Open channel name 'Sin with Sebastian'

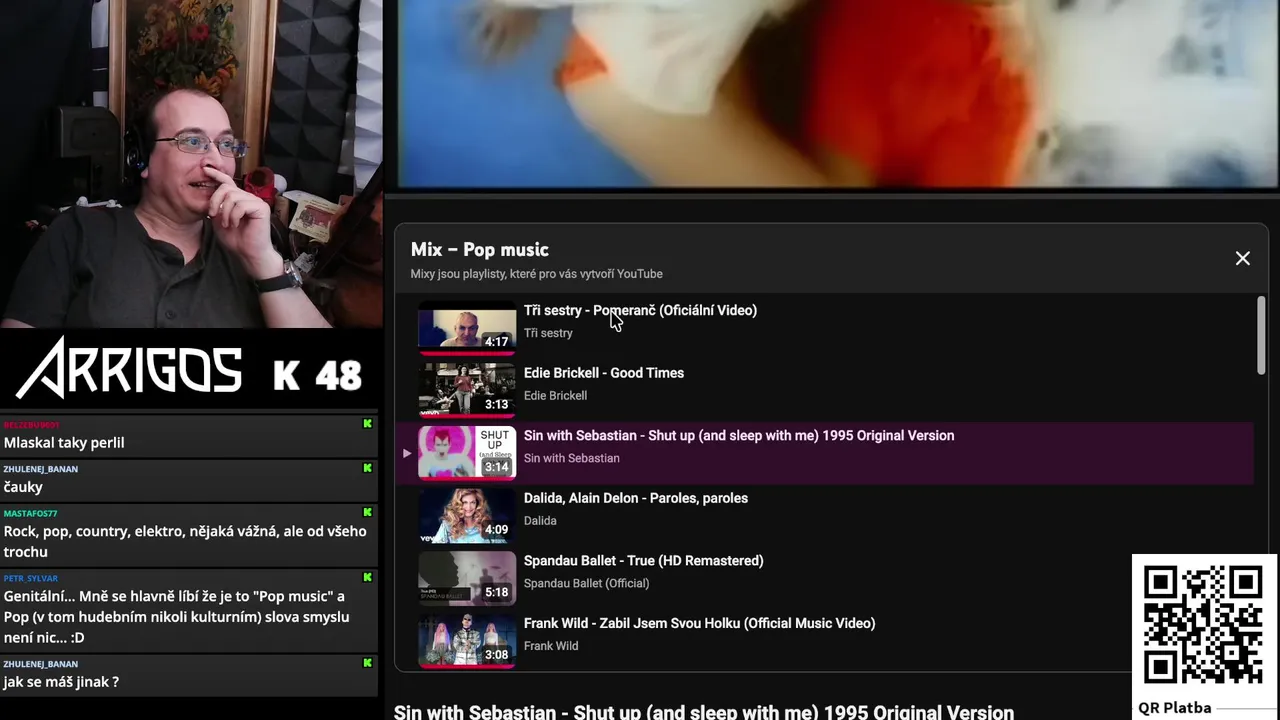tap(572, 458)
